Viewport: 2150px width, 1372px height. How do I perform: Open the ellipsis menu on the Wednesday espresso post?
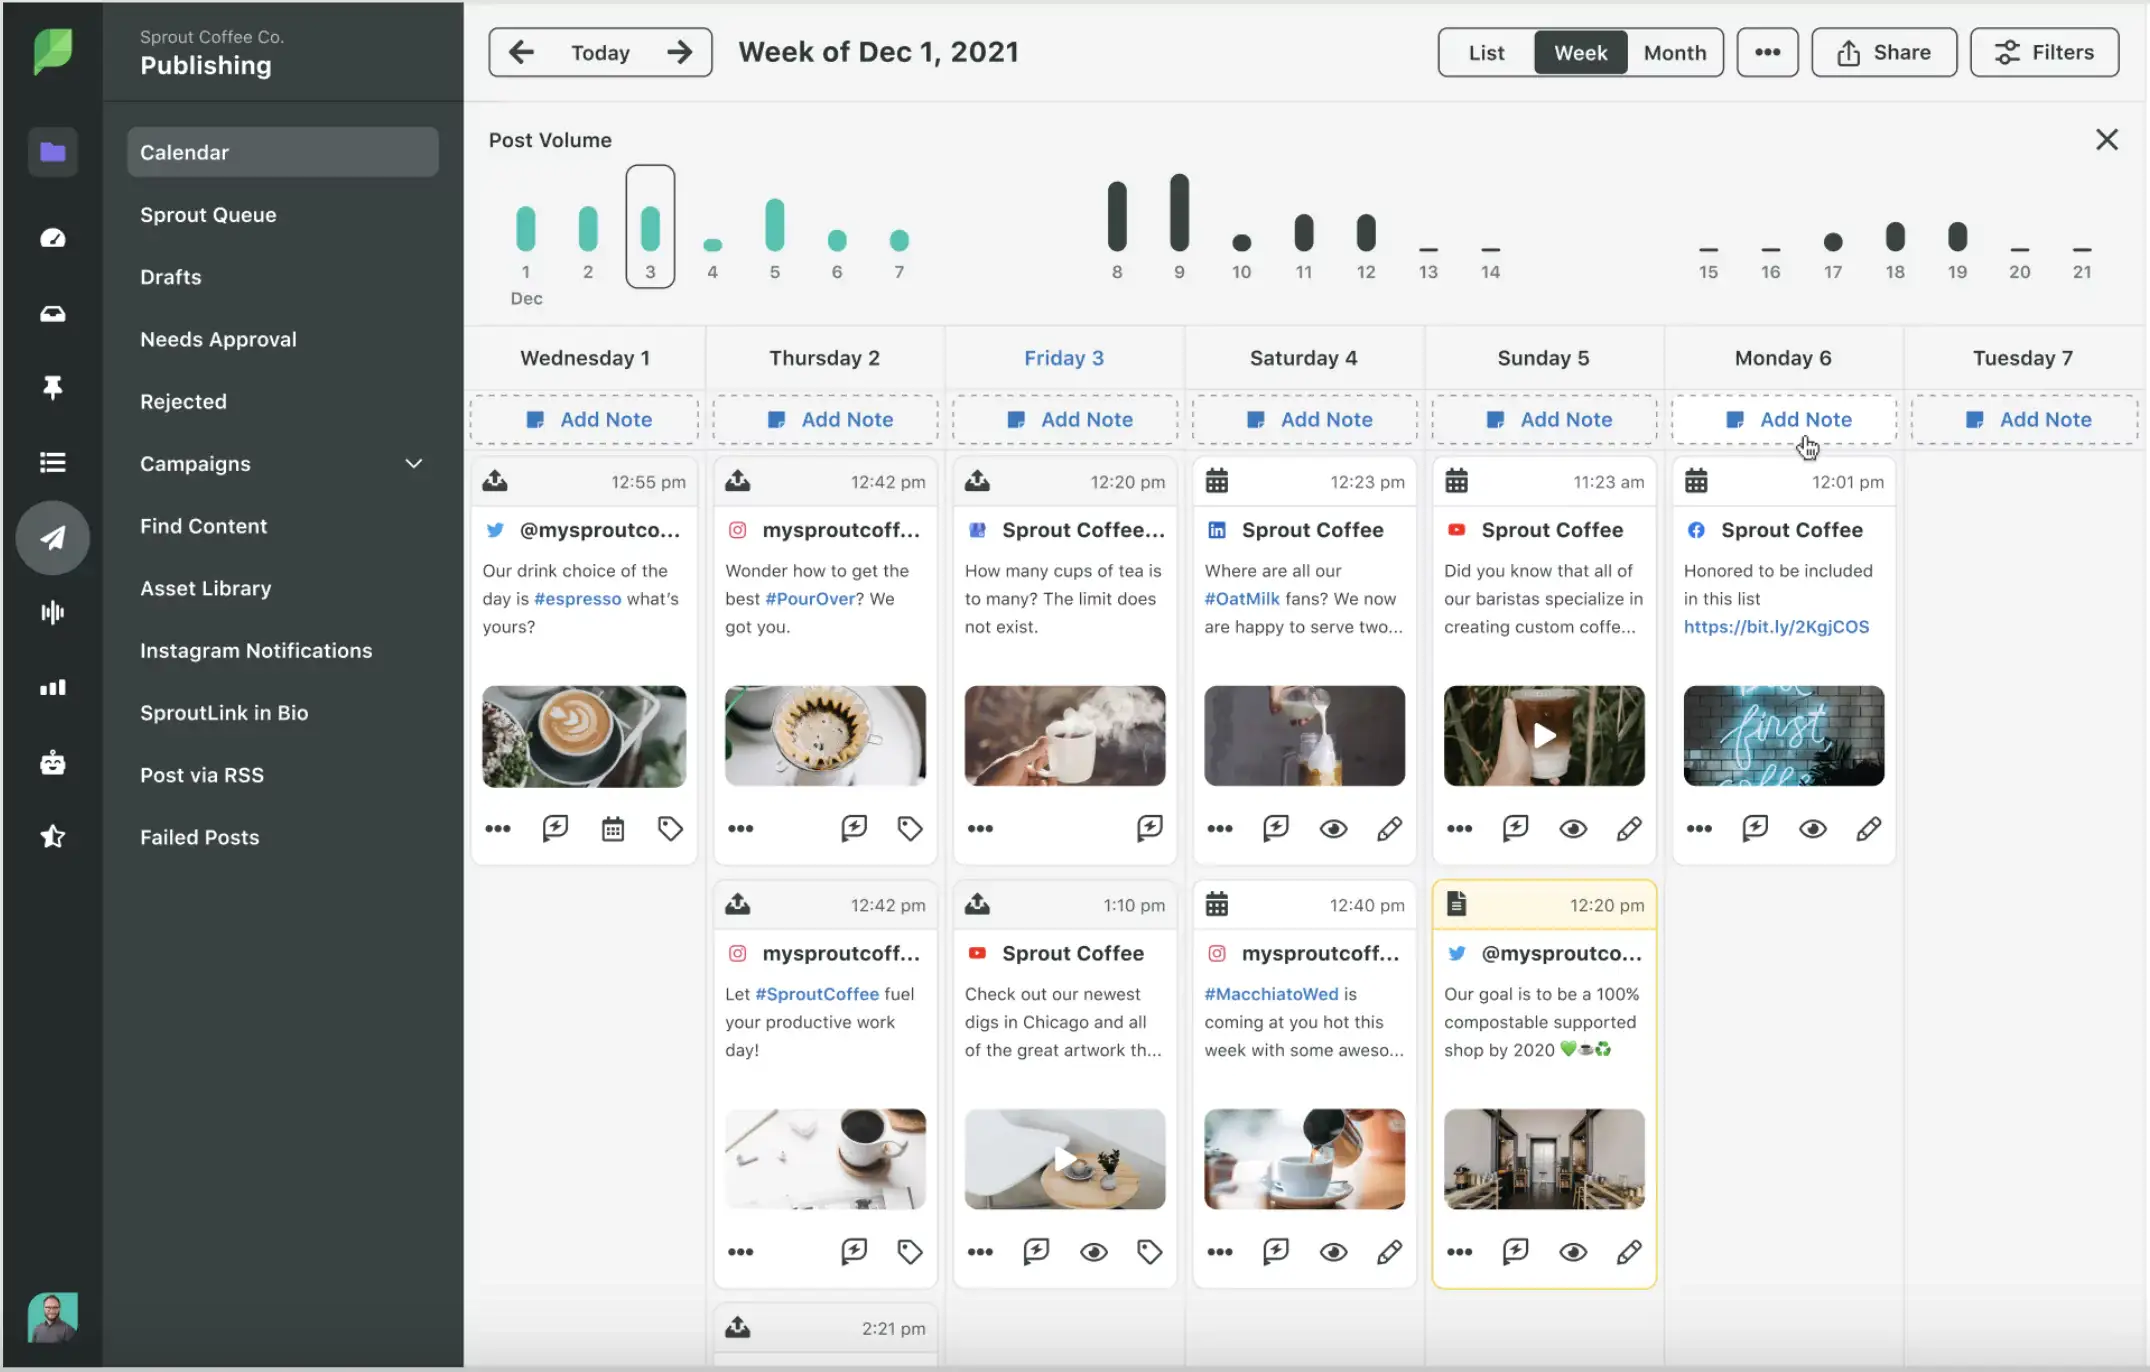click(x=497, y=828)
